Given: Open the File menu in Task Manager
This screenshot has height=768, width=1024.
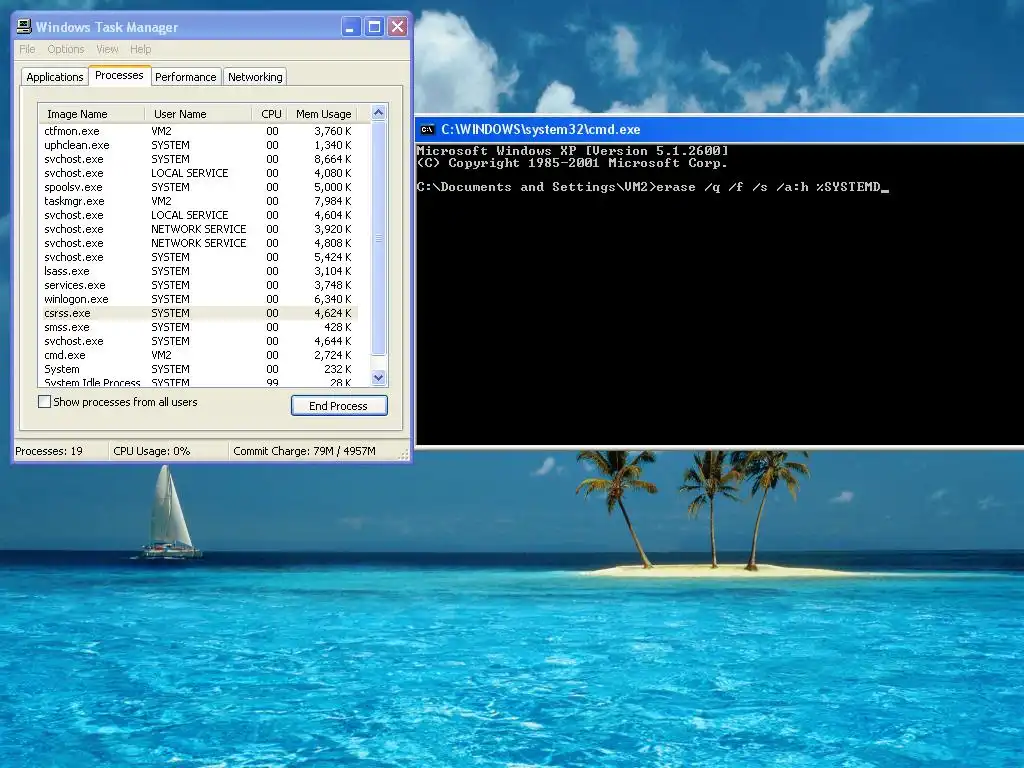Looking at the screenshot, I should pos(27,49).
